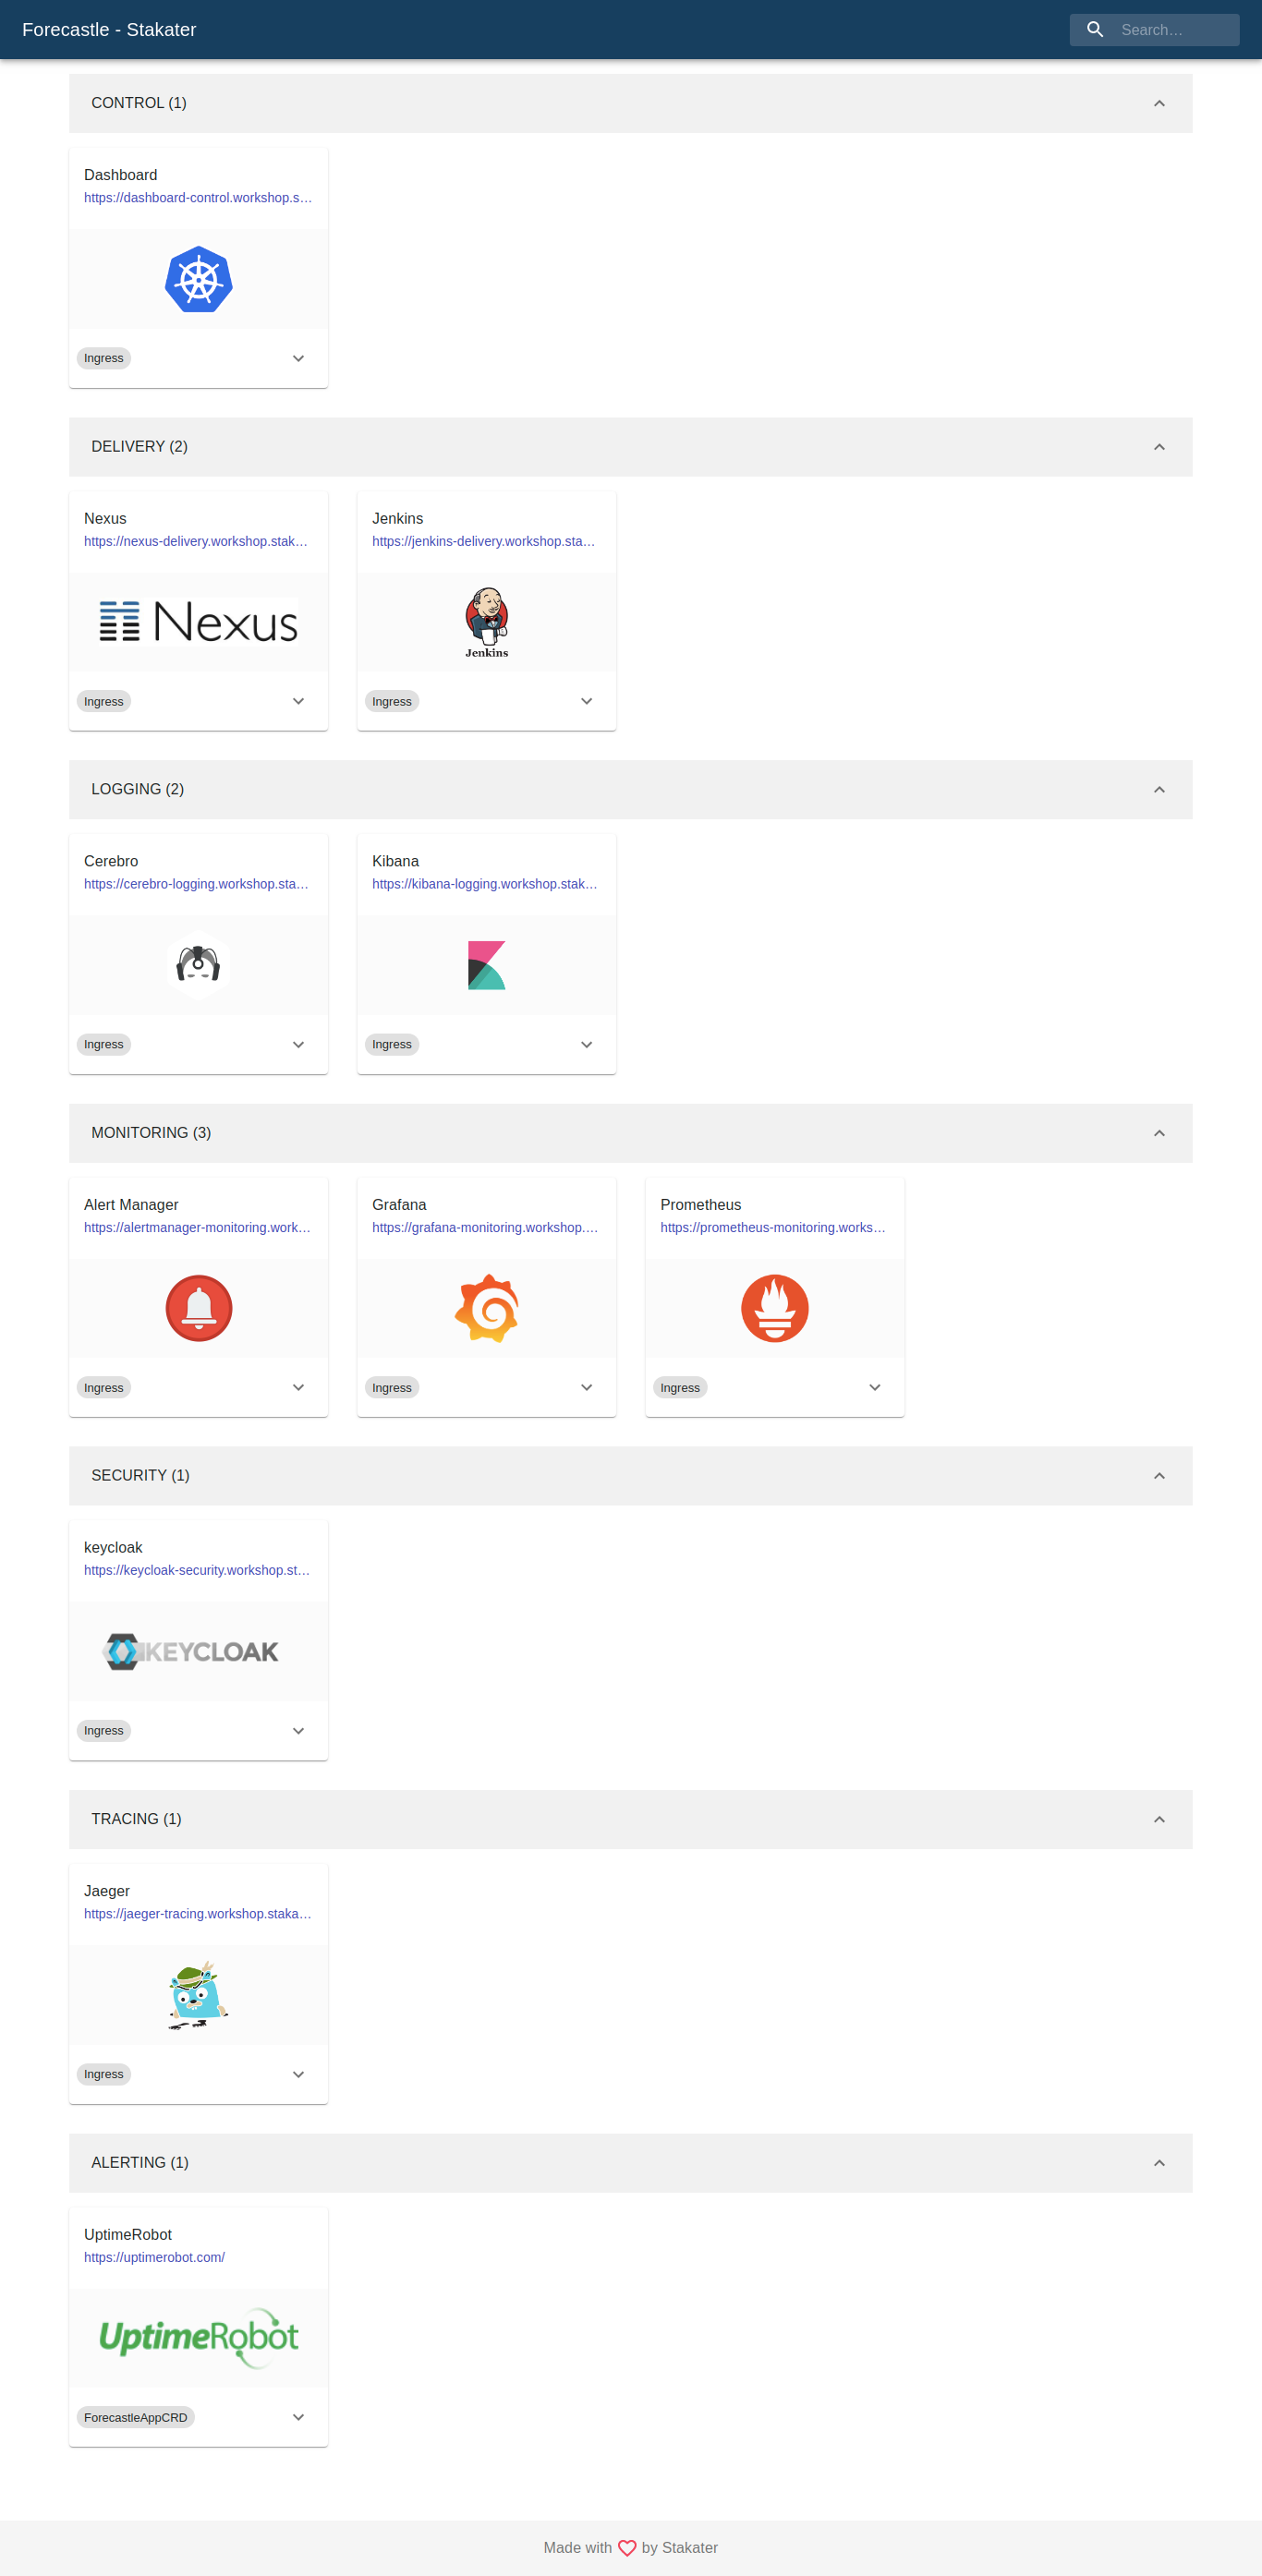This screenshot has width=1262, height=2576.
Task: Expand the Jaeger card details arrow
Action: tap(298, 2074)
